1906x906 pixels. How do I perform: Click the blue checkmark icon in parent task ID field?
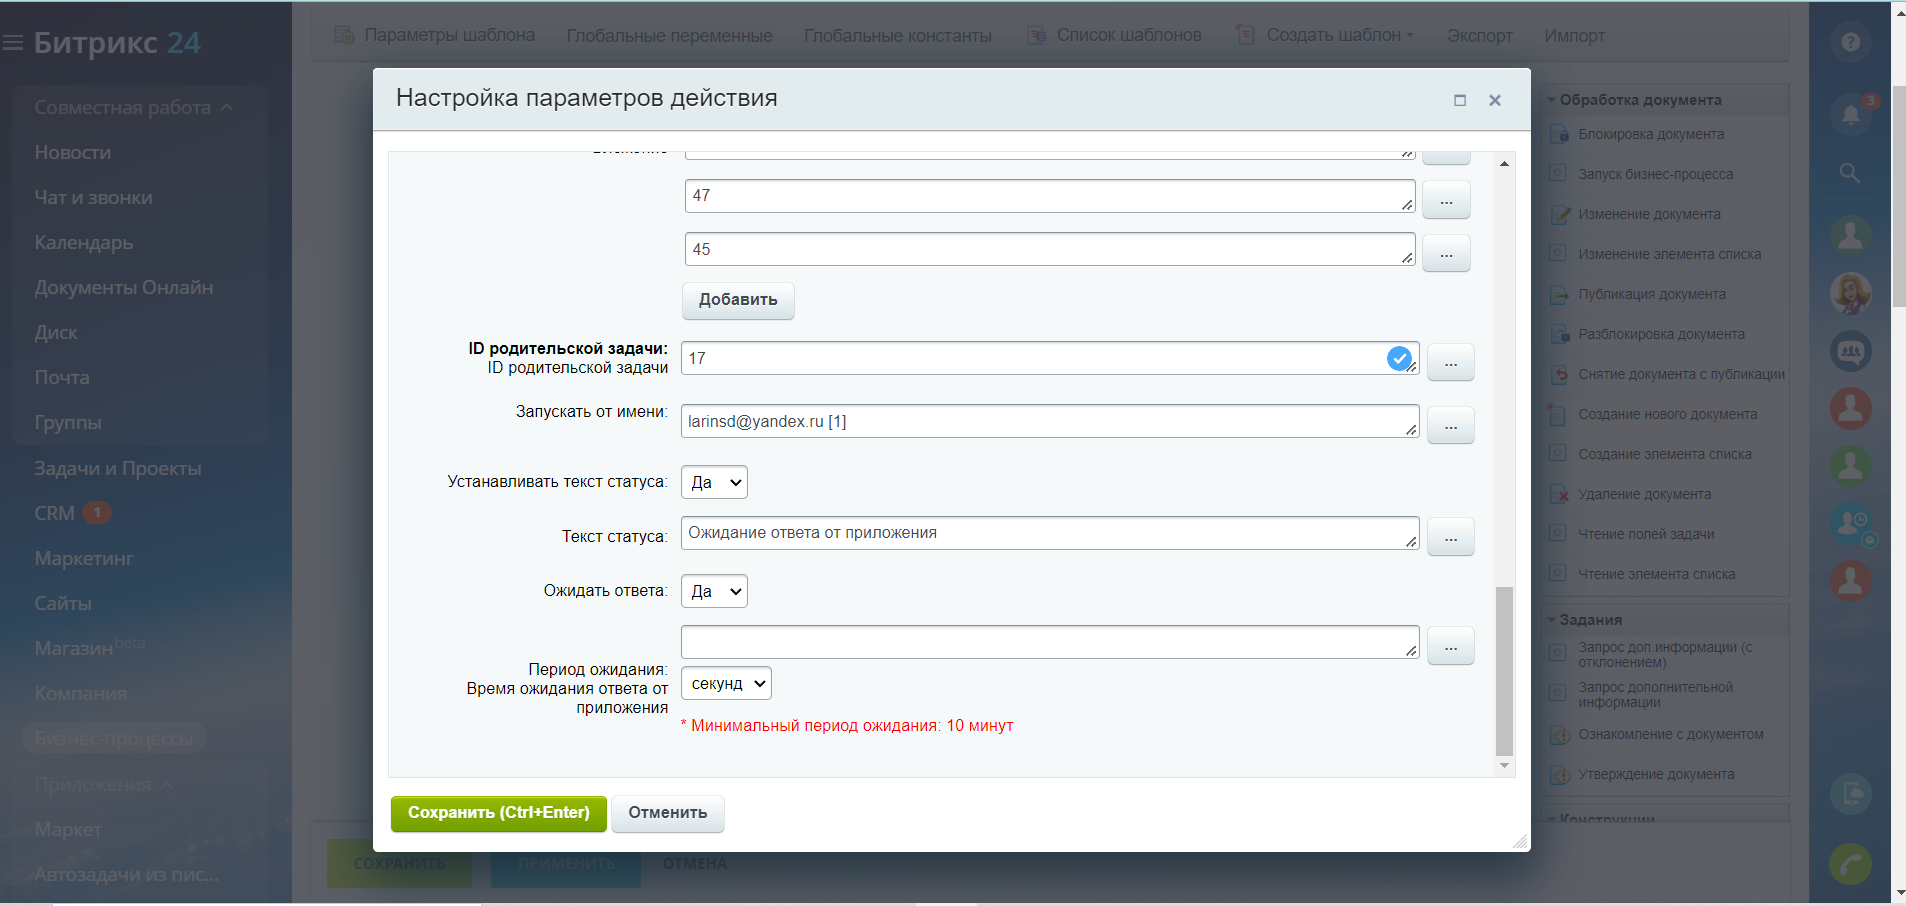[1399, 358]
